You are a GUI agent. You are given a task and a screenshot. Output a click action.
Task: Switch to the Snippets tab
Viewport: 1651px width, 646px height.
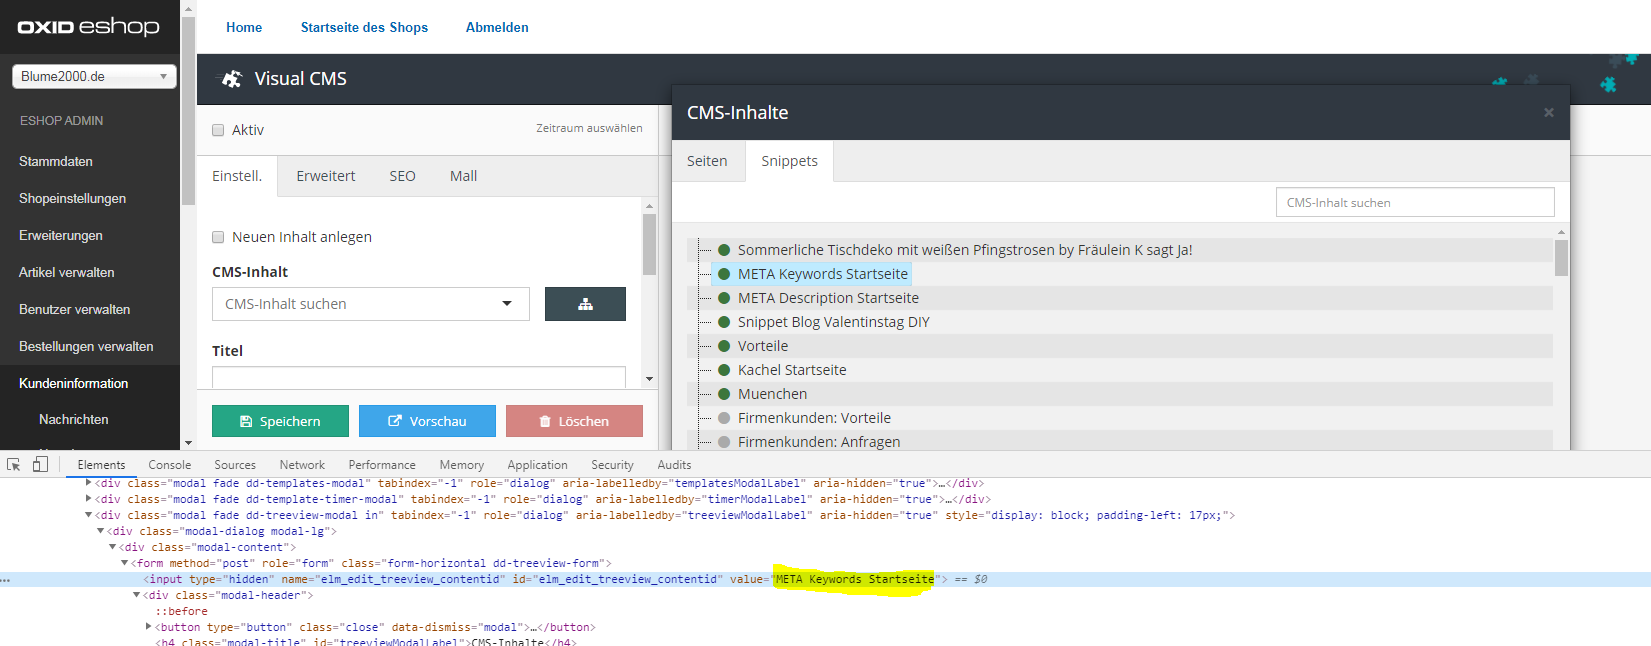789,161
